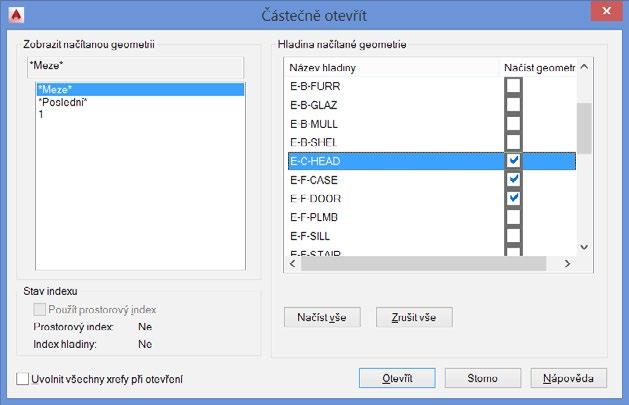Close the Částečně otevřít dialog
This screenshot has height=405, width=629.
606,11
